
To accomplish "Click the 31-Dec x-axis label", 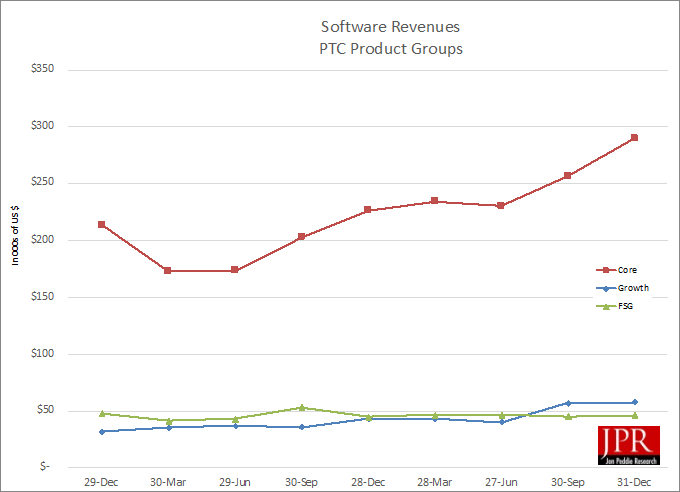I will coord(634,482).
